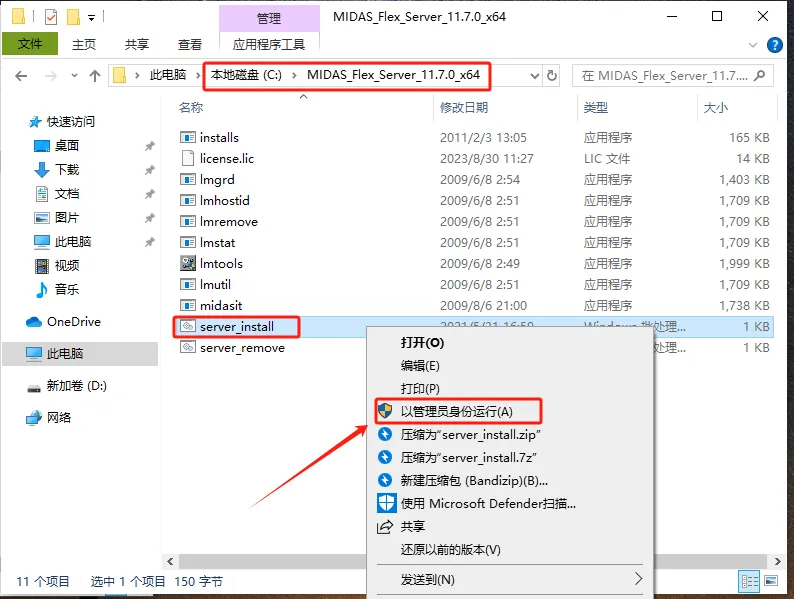Viewport: 794px width, 599px height.
Task: Click horizontal scrollbar left arrow
Action: tap(170, 561)
